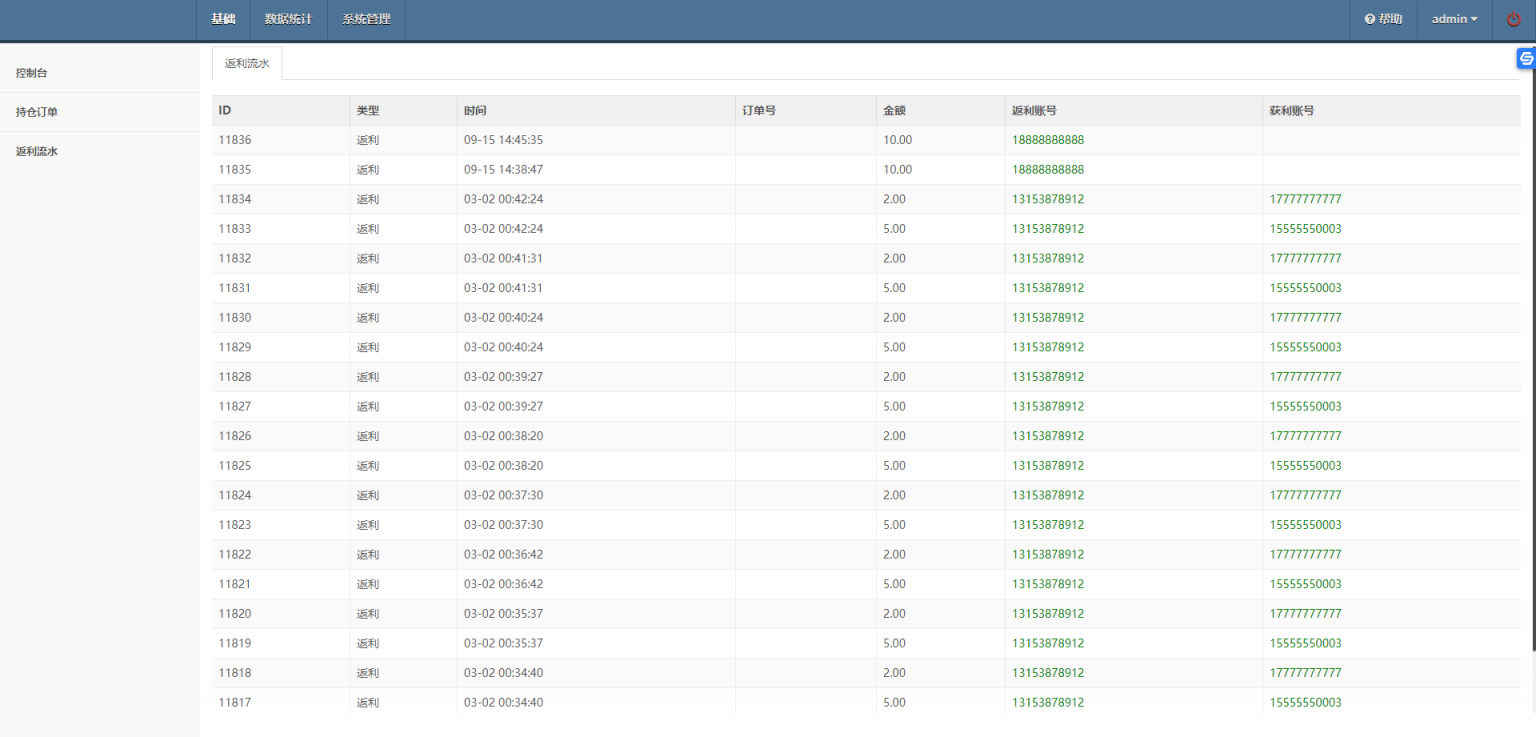The image size is (1536, 737).
Task: Click profit account 17777777777 in row 11834
Action: click(x=1305, y=199)
